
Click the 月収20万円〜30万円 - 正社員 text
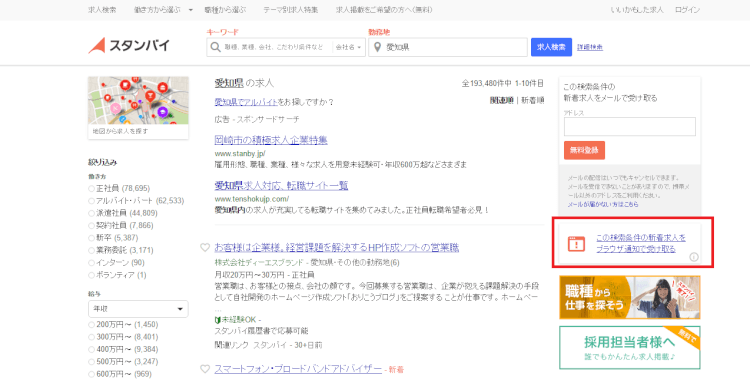coord(265,275)
